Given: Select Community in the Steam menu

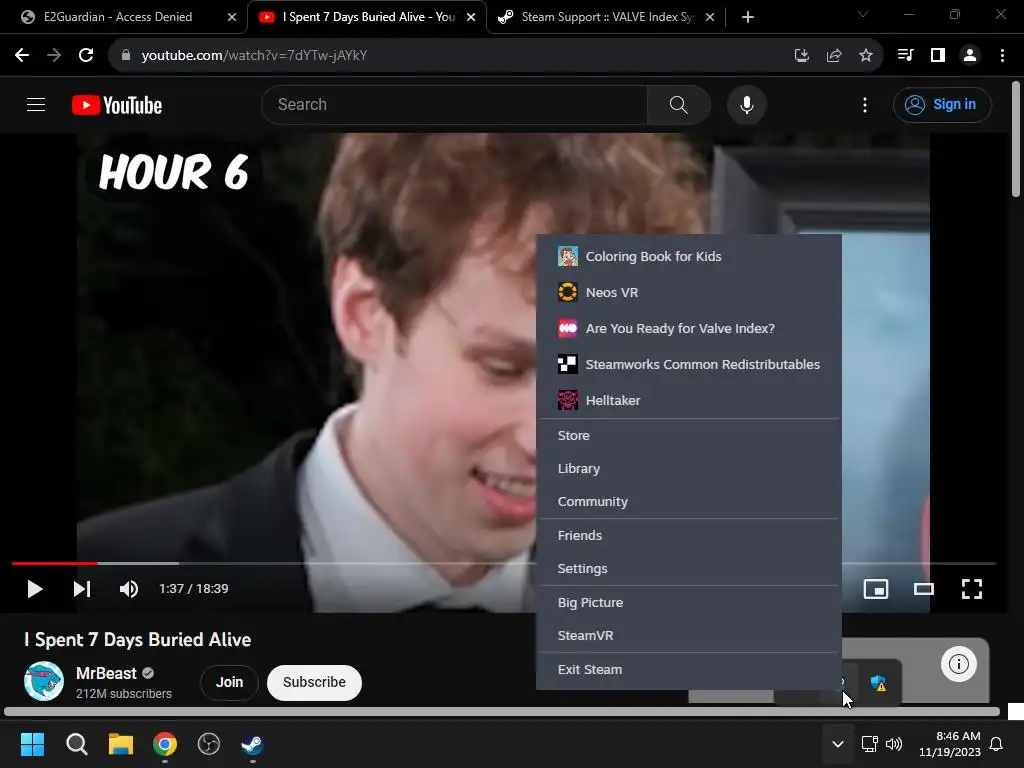Looking at the screenshot, I should (x=688, y=502).
